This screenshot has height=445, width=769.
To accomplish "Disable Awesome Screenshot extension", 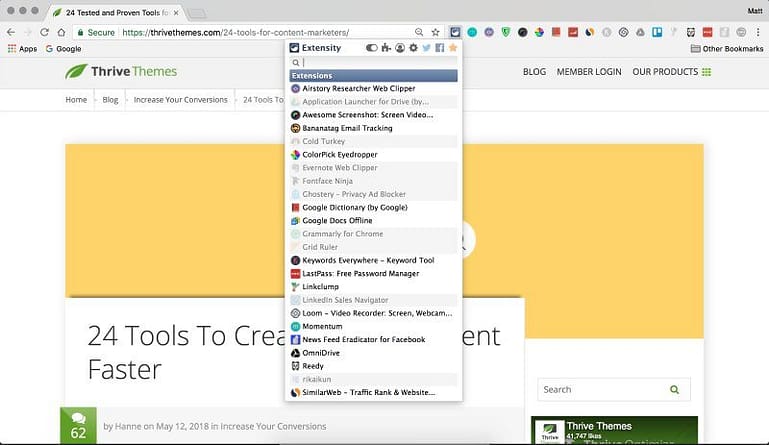I will (373, 115).
